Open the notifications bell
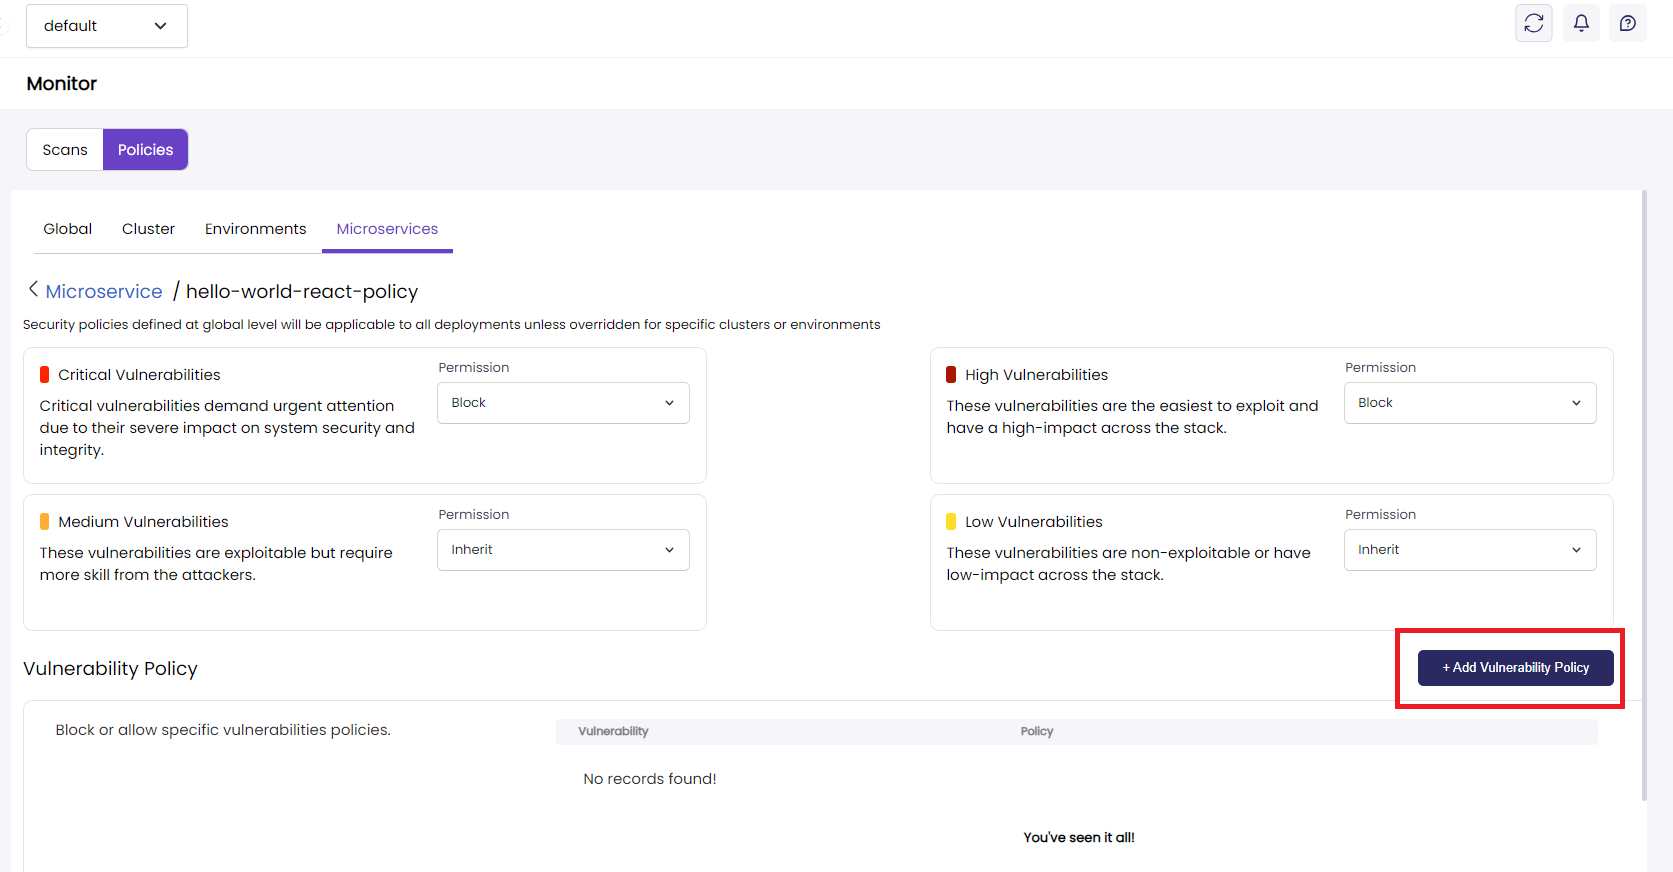This screenshot has width=1673, height=872. pos(1581,23)
